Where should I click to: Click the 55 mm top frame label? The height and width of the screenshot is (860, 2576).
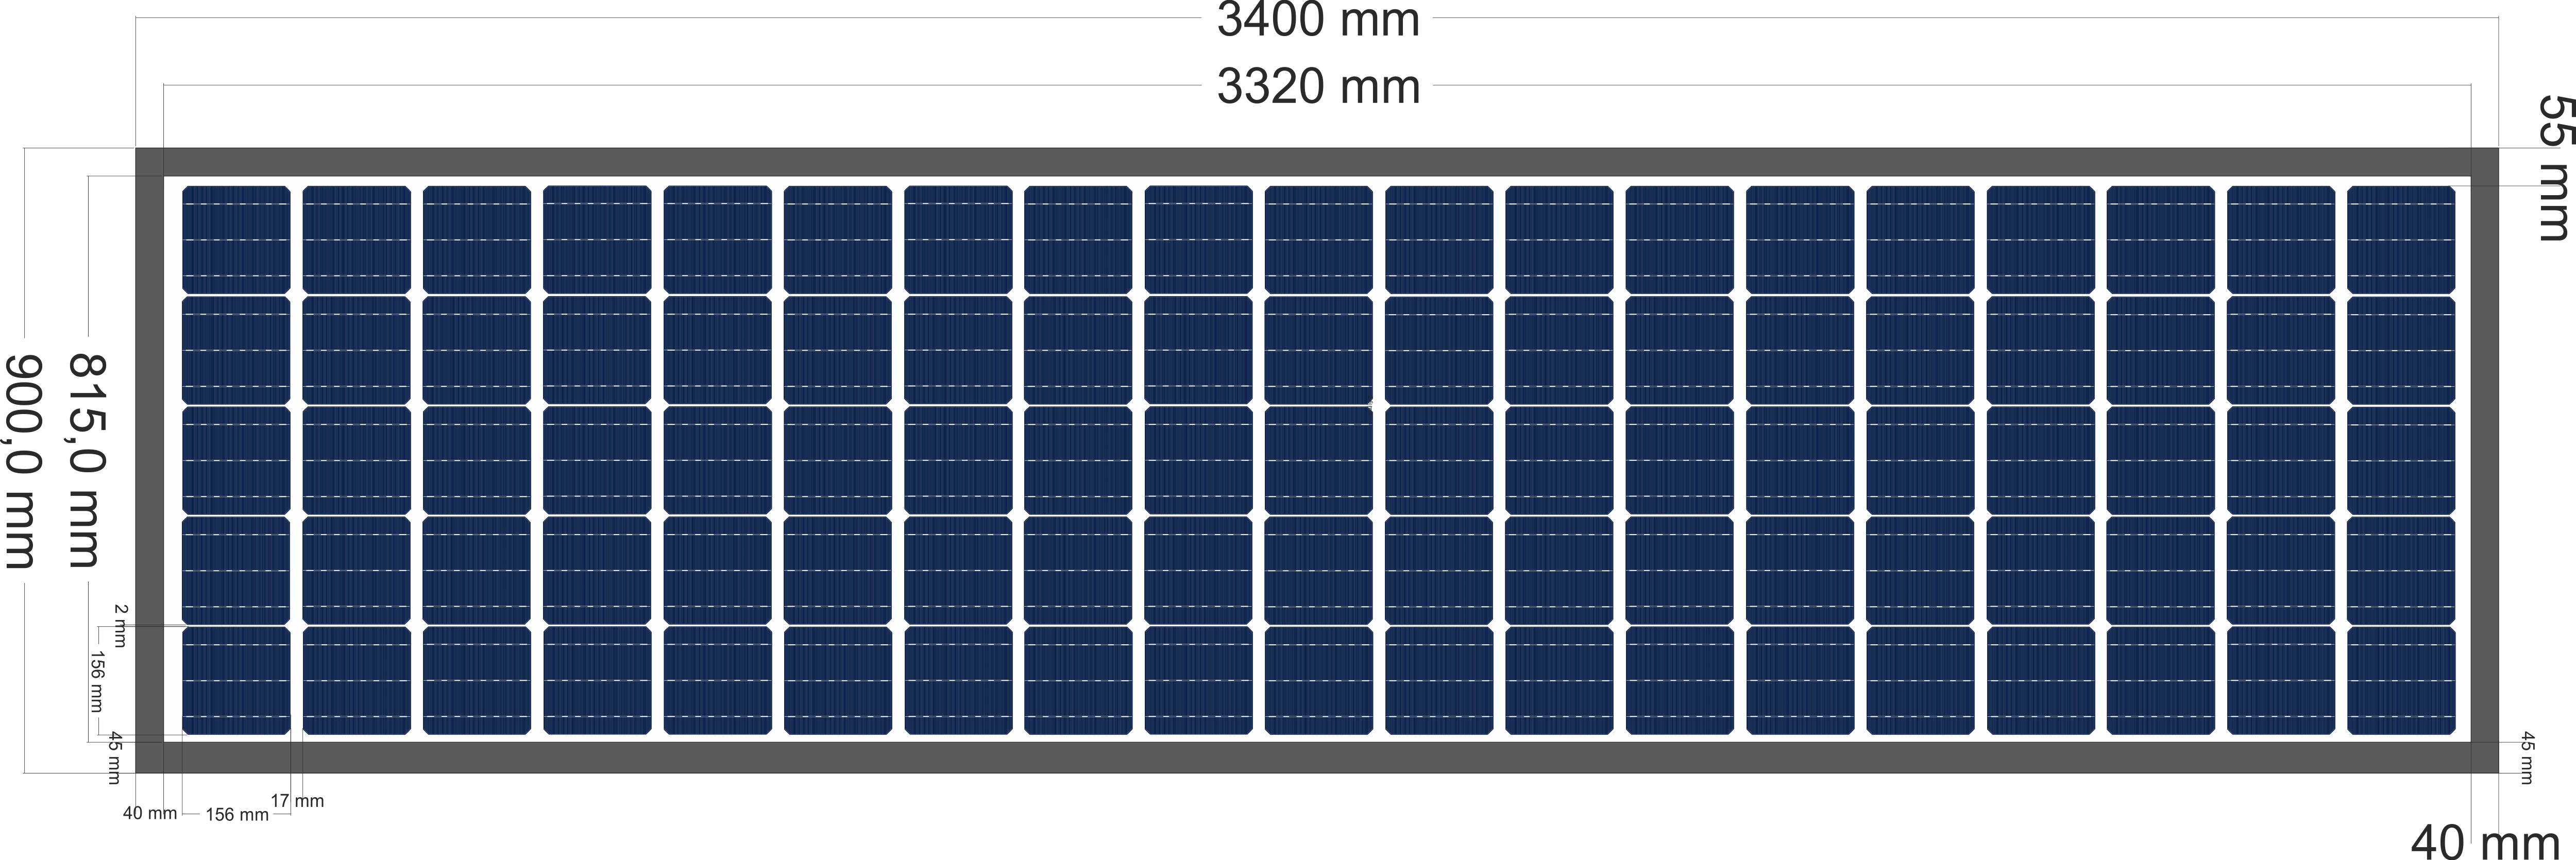(x=2555, y=168)
